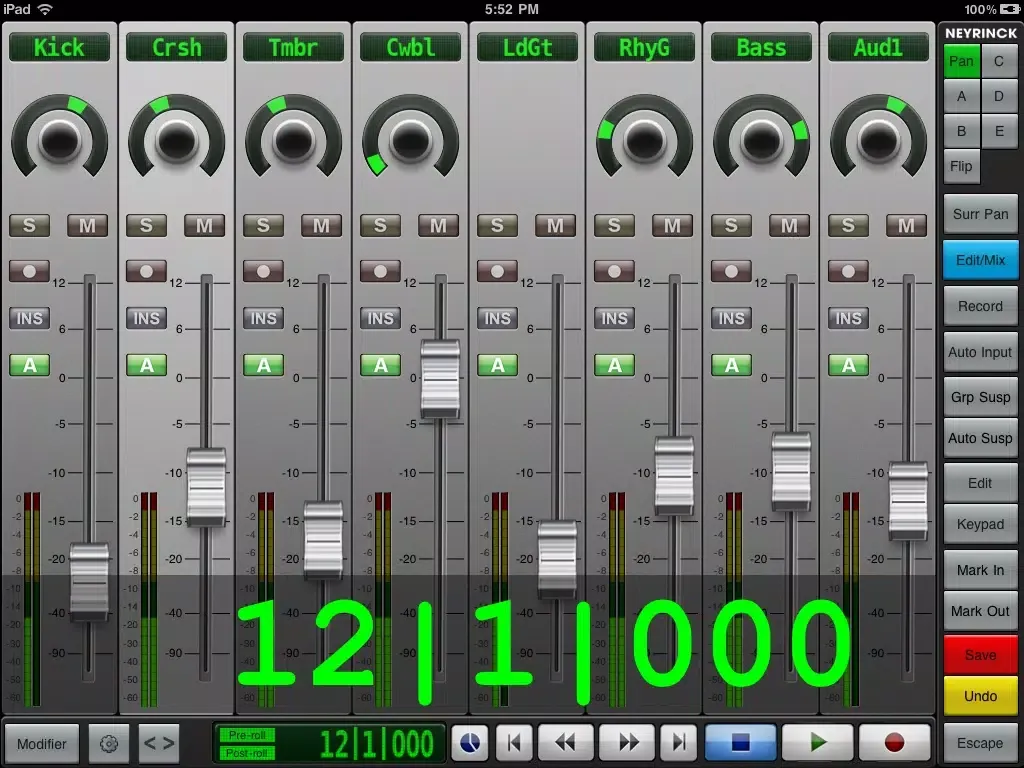Click the Kick volume fader cap
The height and width of the screenshot is (768, 1024).
click(x=89, y=582)
